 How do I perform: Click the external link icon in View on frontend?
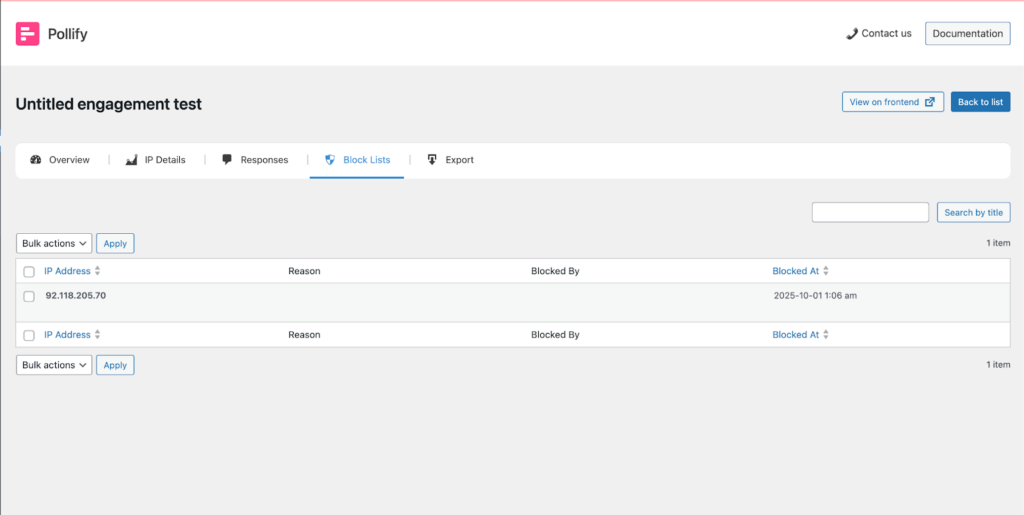(930, 102)
